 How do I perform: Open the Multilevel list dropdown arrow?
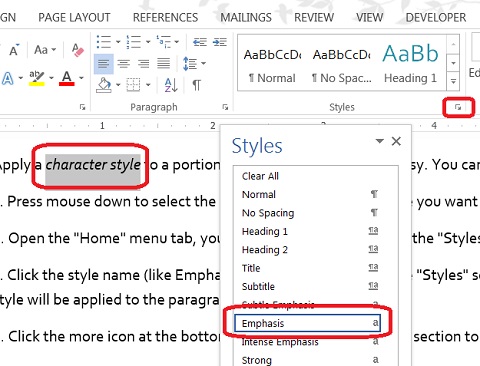pos(177,42)
